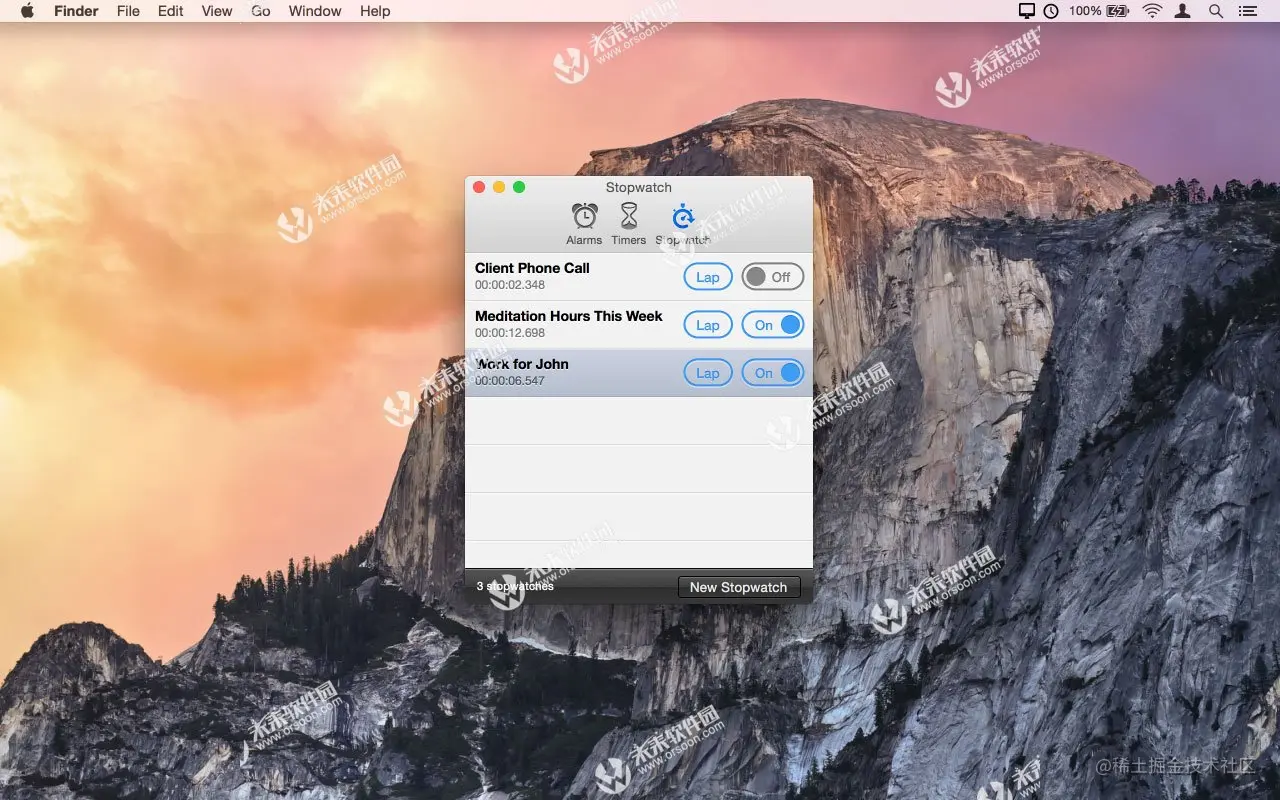1280x800 pixels.
Task: Hit Lap for Meditation Hours This Week
Action: 708,325
